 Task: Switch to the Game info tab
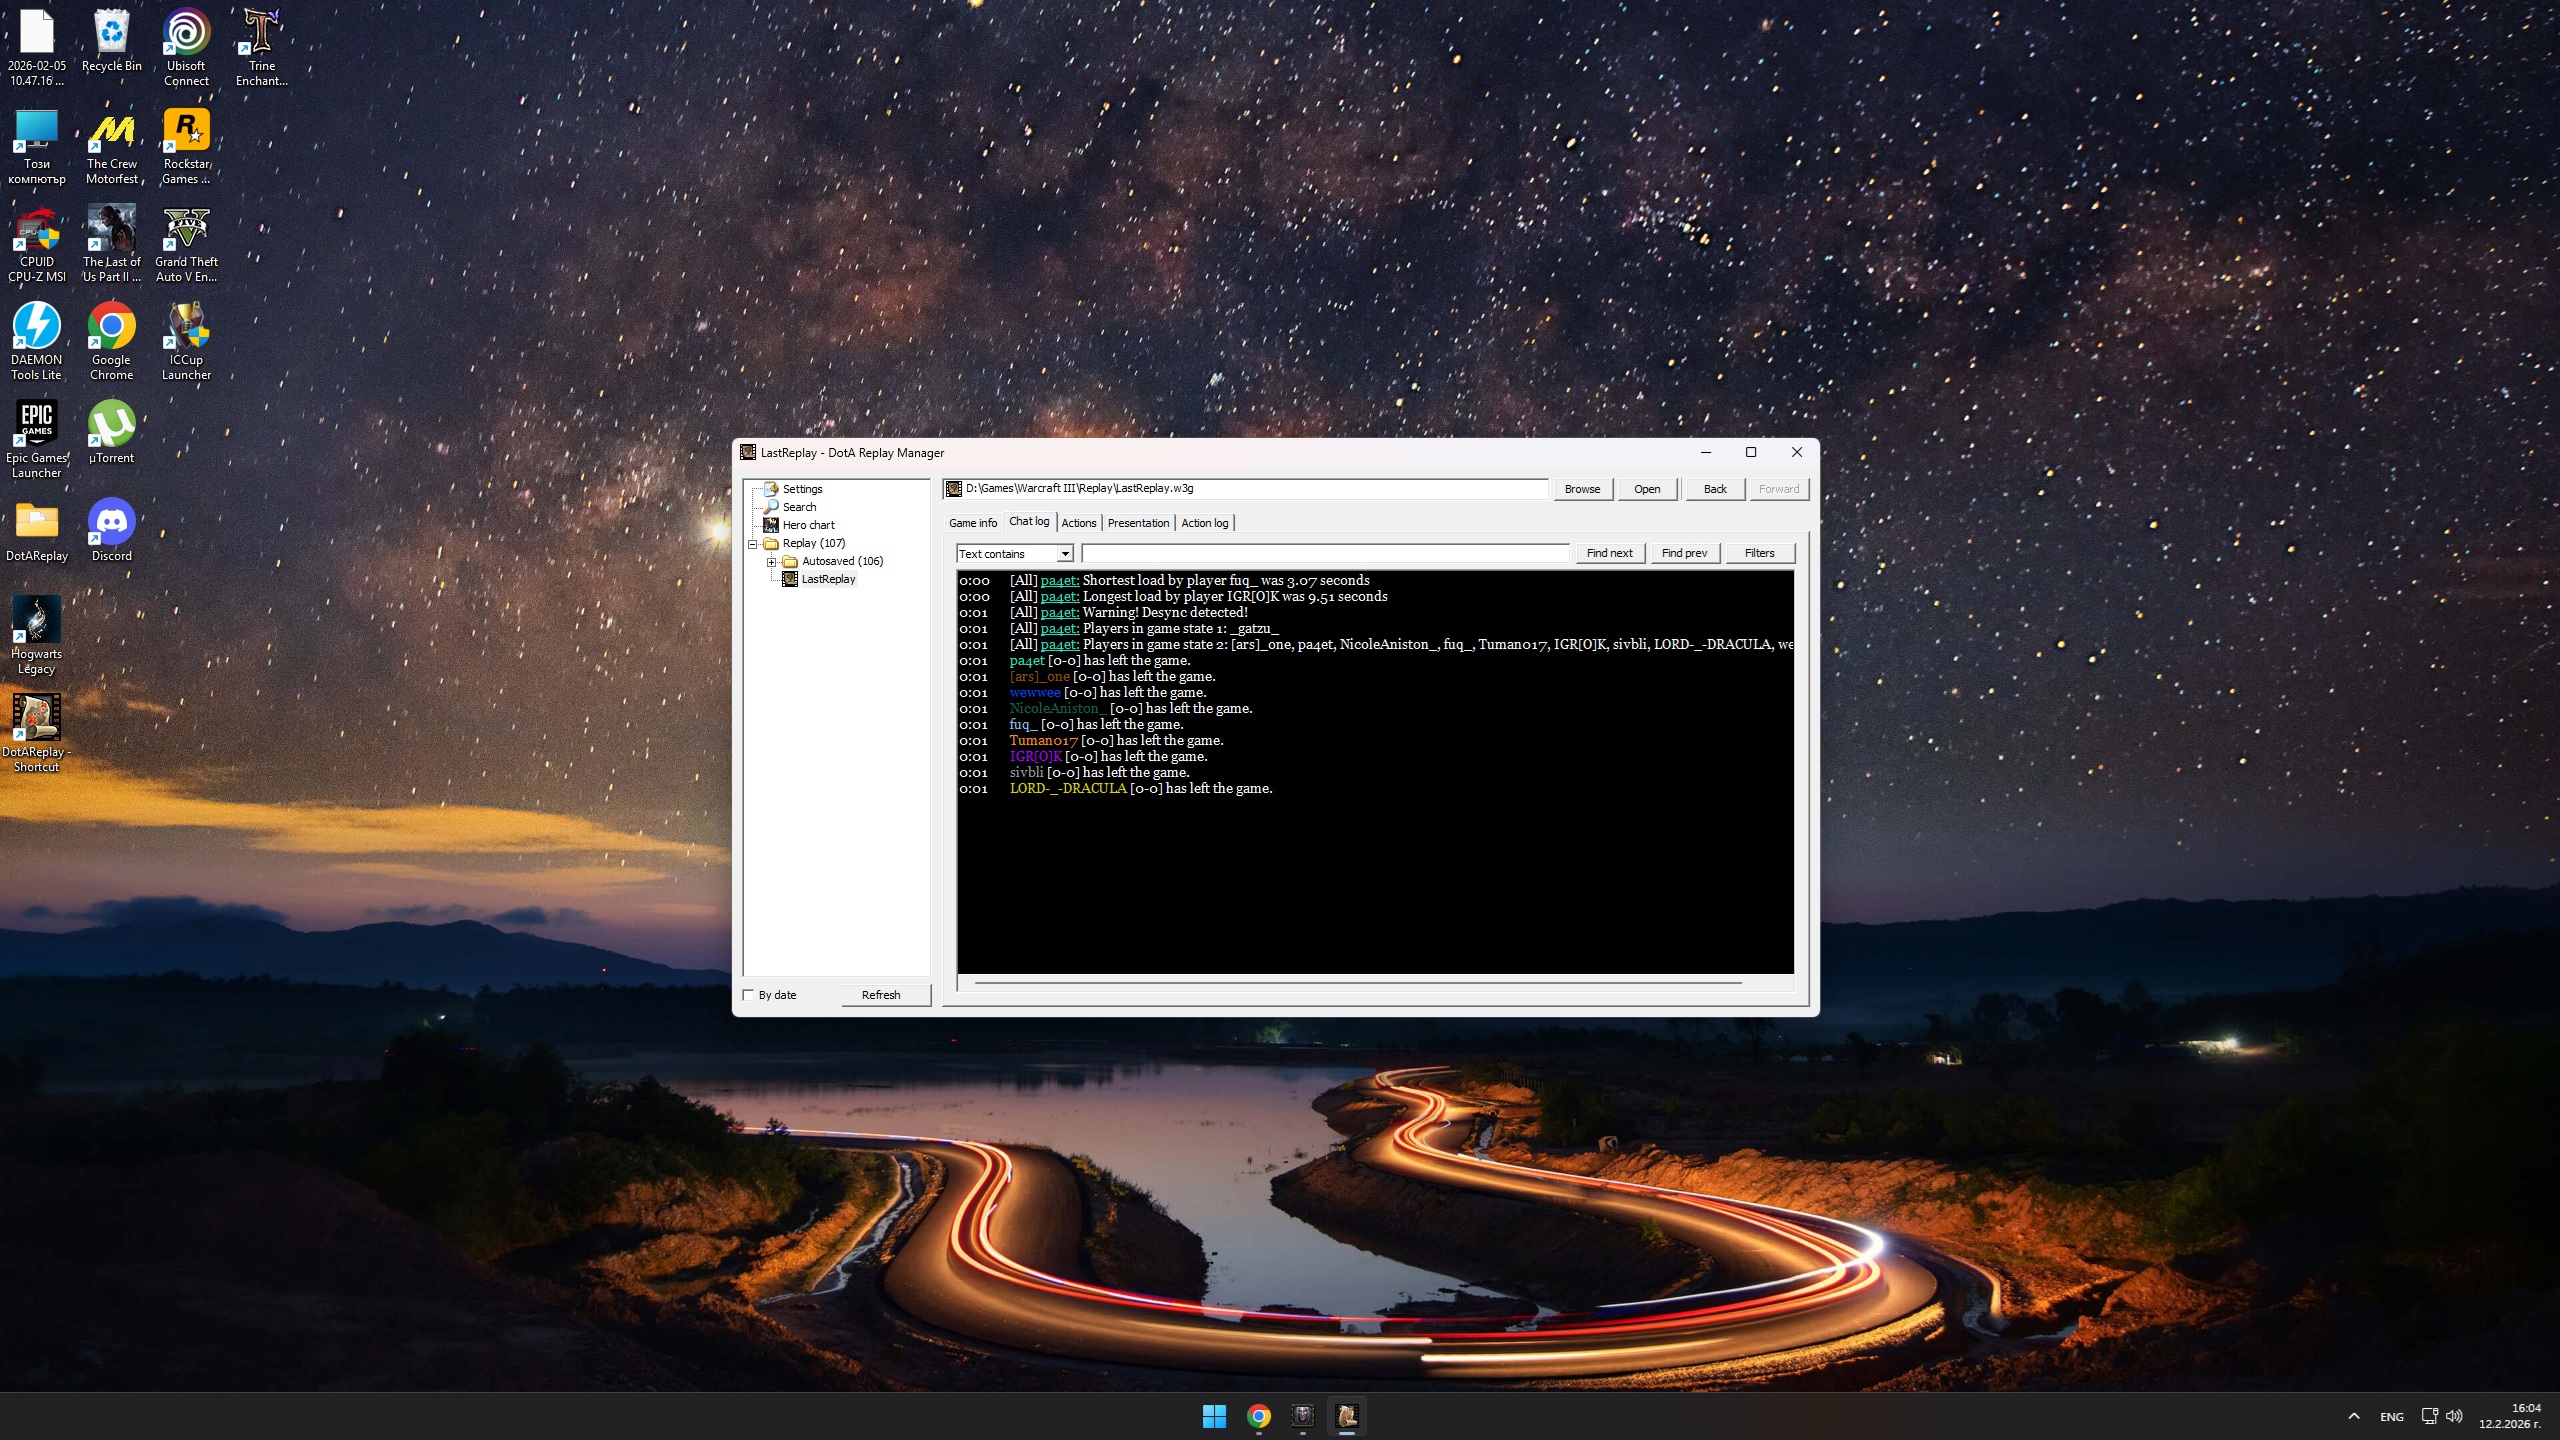[x=972, y=523]
